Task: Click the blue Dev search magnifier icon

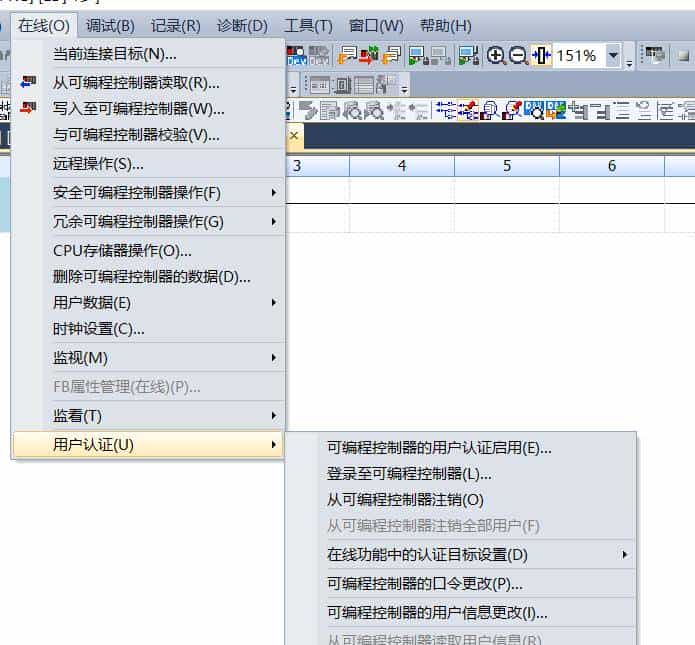Action: click(534, 110)
